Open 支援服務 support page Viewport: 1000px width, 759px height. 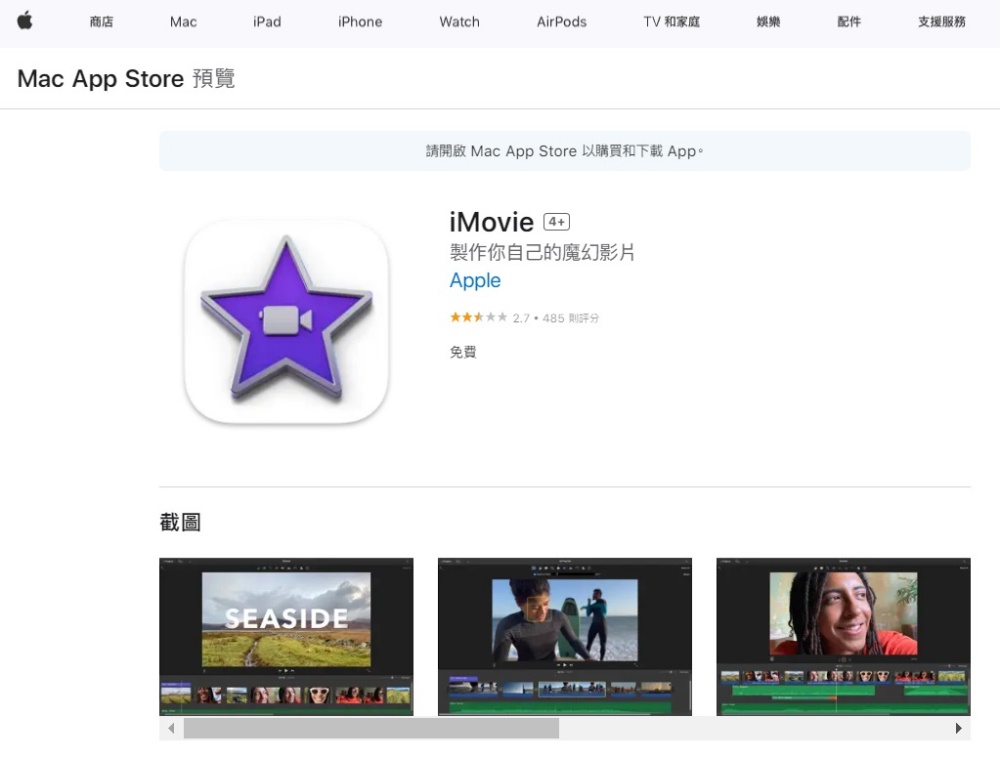[x=941, y=22]
